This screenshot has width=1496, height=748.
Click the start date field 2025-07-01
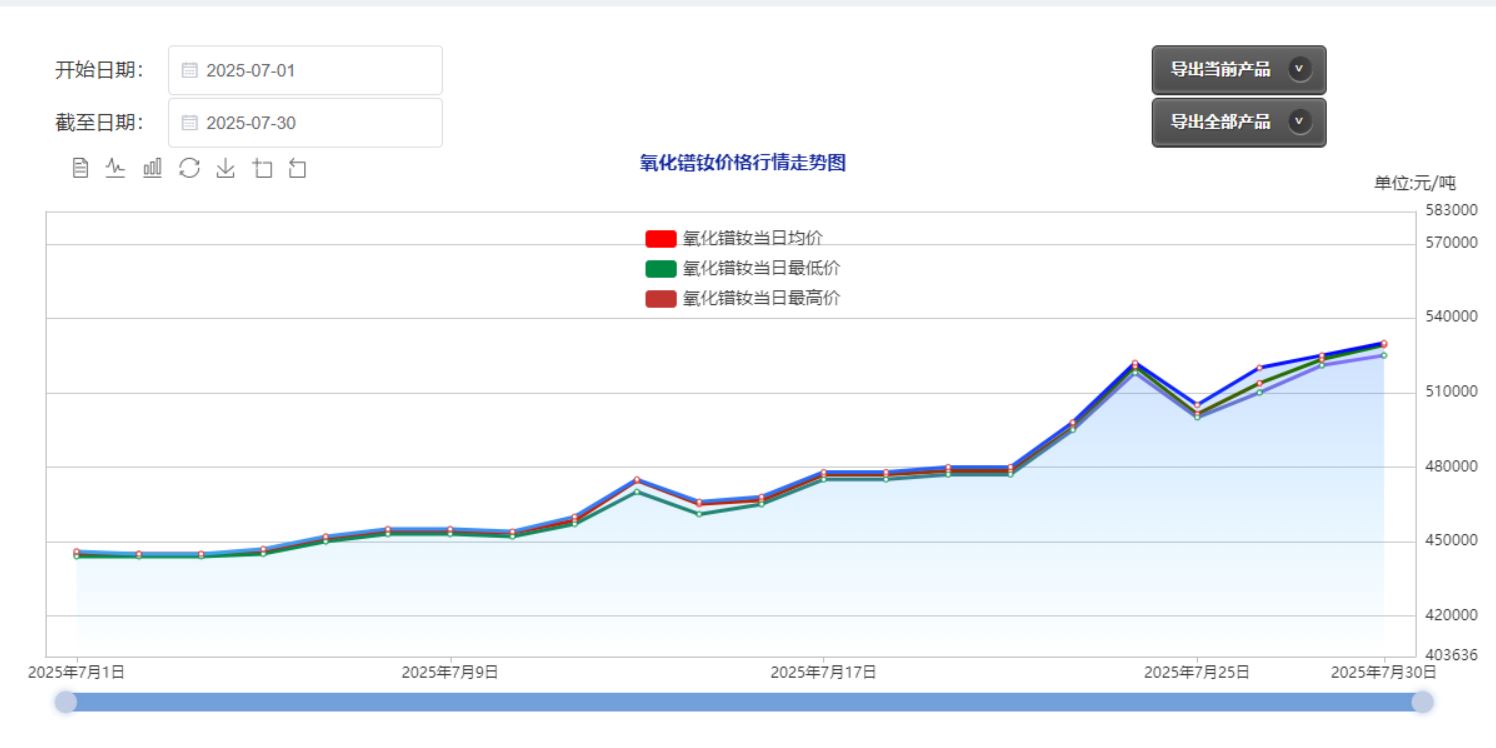point(305,70)
